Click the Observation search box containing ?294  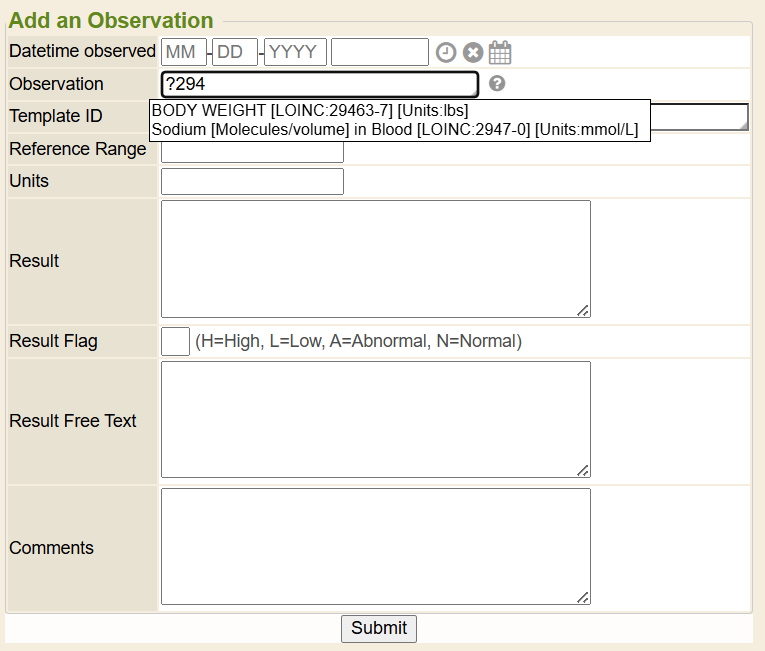[319, 85]
